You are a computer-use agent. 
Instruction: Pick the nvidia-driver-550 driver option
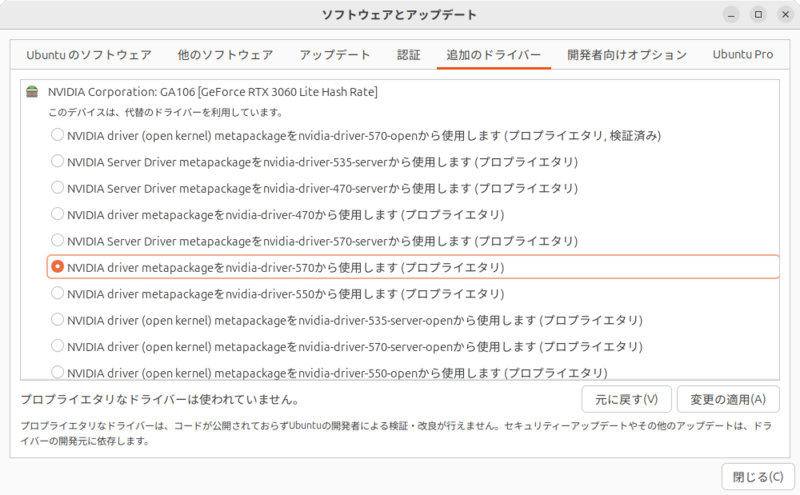[x=58, y=294]
